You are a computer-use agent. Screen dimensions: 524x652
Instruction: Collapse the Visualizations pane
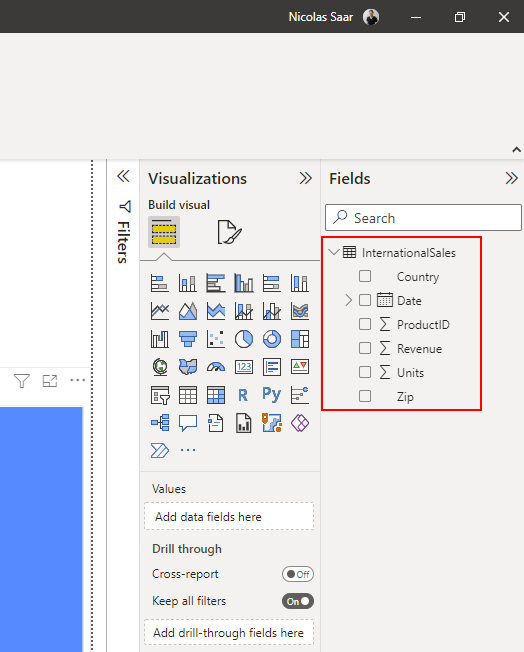pyautogui.click(x=306, y=178)
